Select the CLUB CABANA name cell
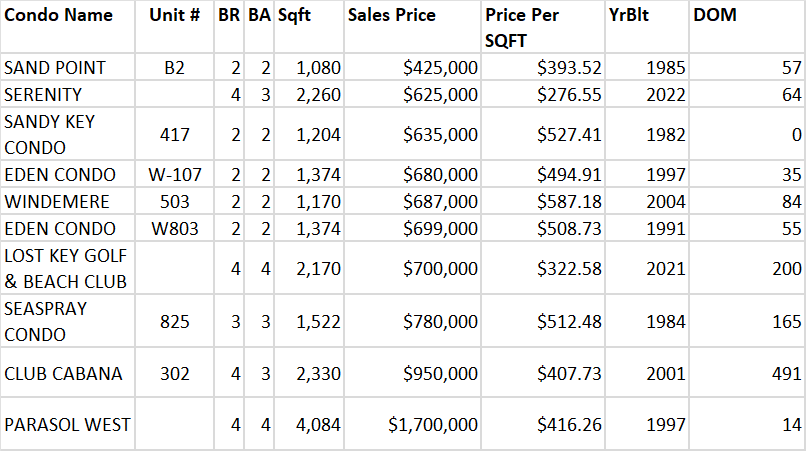 [63, 374]
